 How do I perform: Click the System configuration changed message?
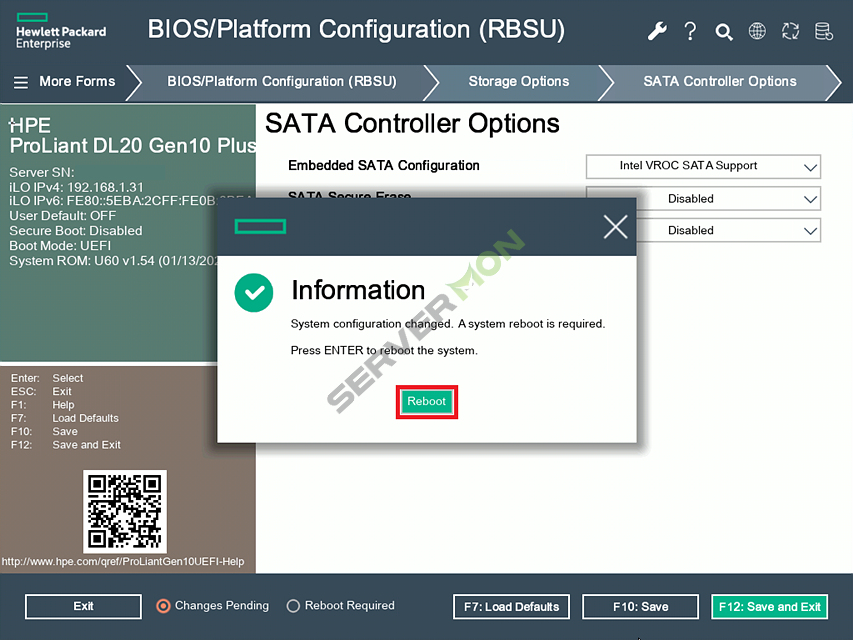click(448, 324)
